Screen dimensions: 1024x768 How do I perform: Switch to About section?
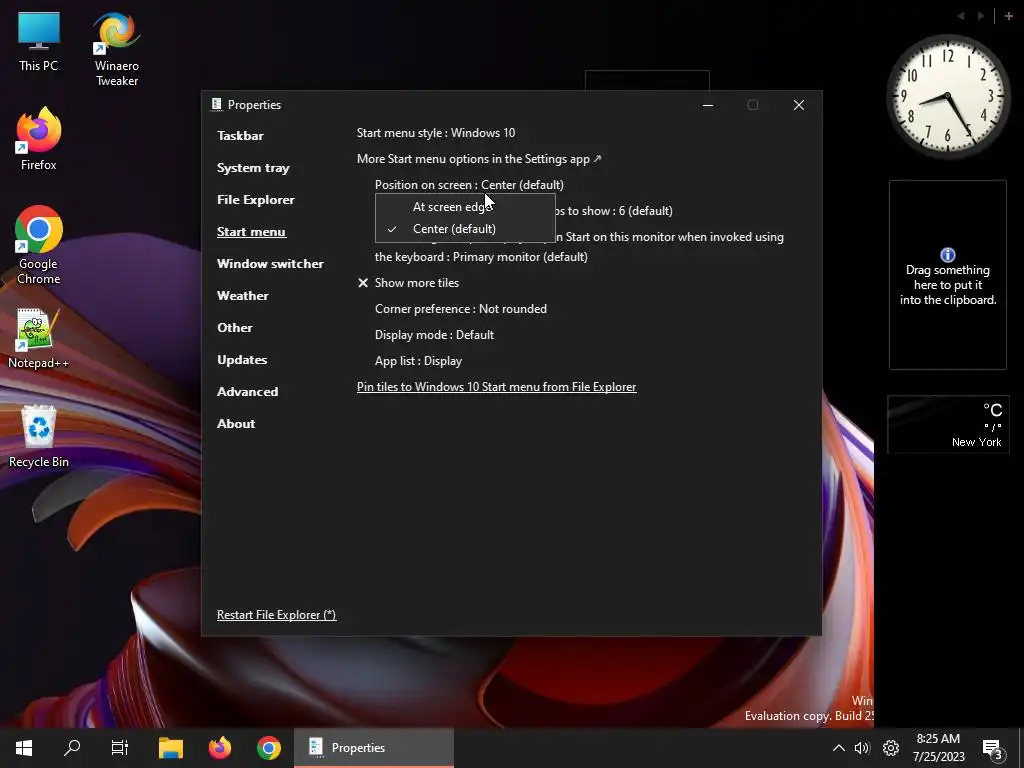(236, 424)
